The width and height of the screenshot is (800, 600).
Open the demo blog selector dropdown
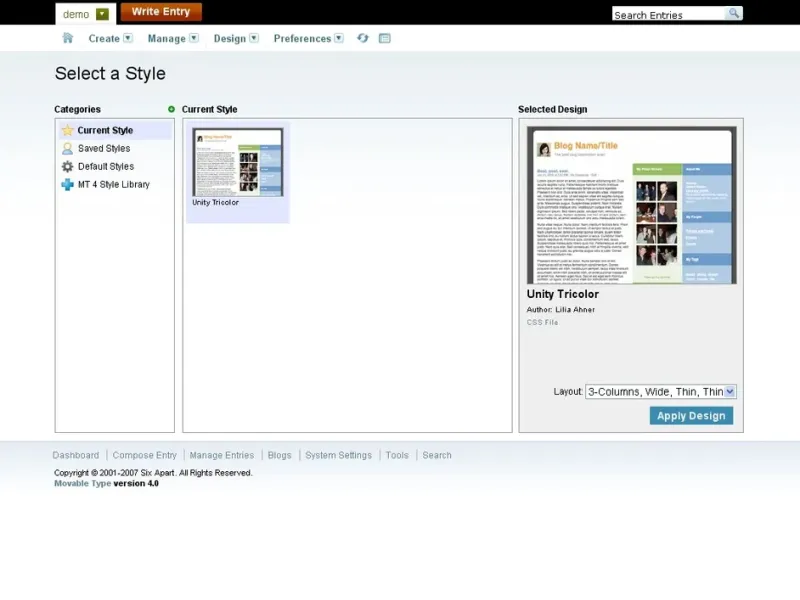click(x=102, y=14)
